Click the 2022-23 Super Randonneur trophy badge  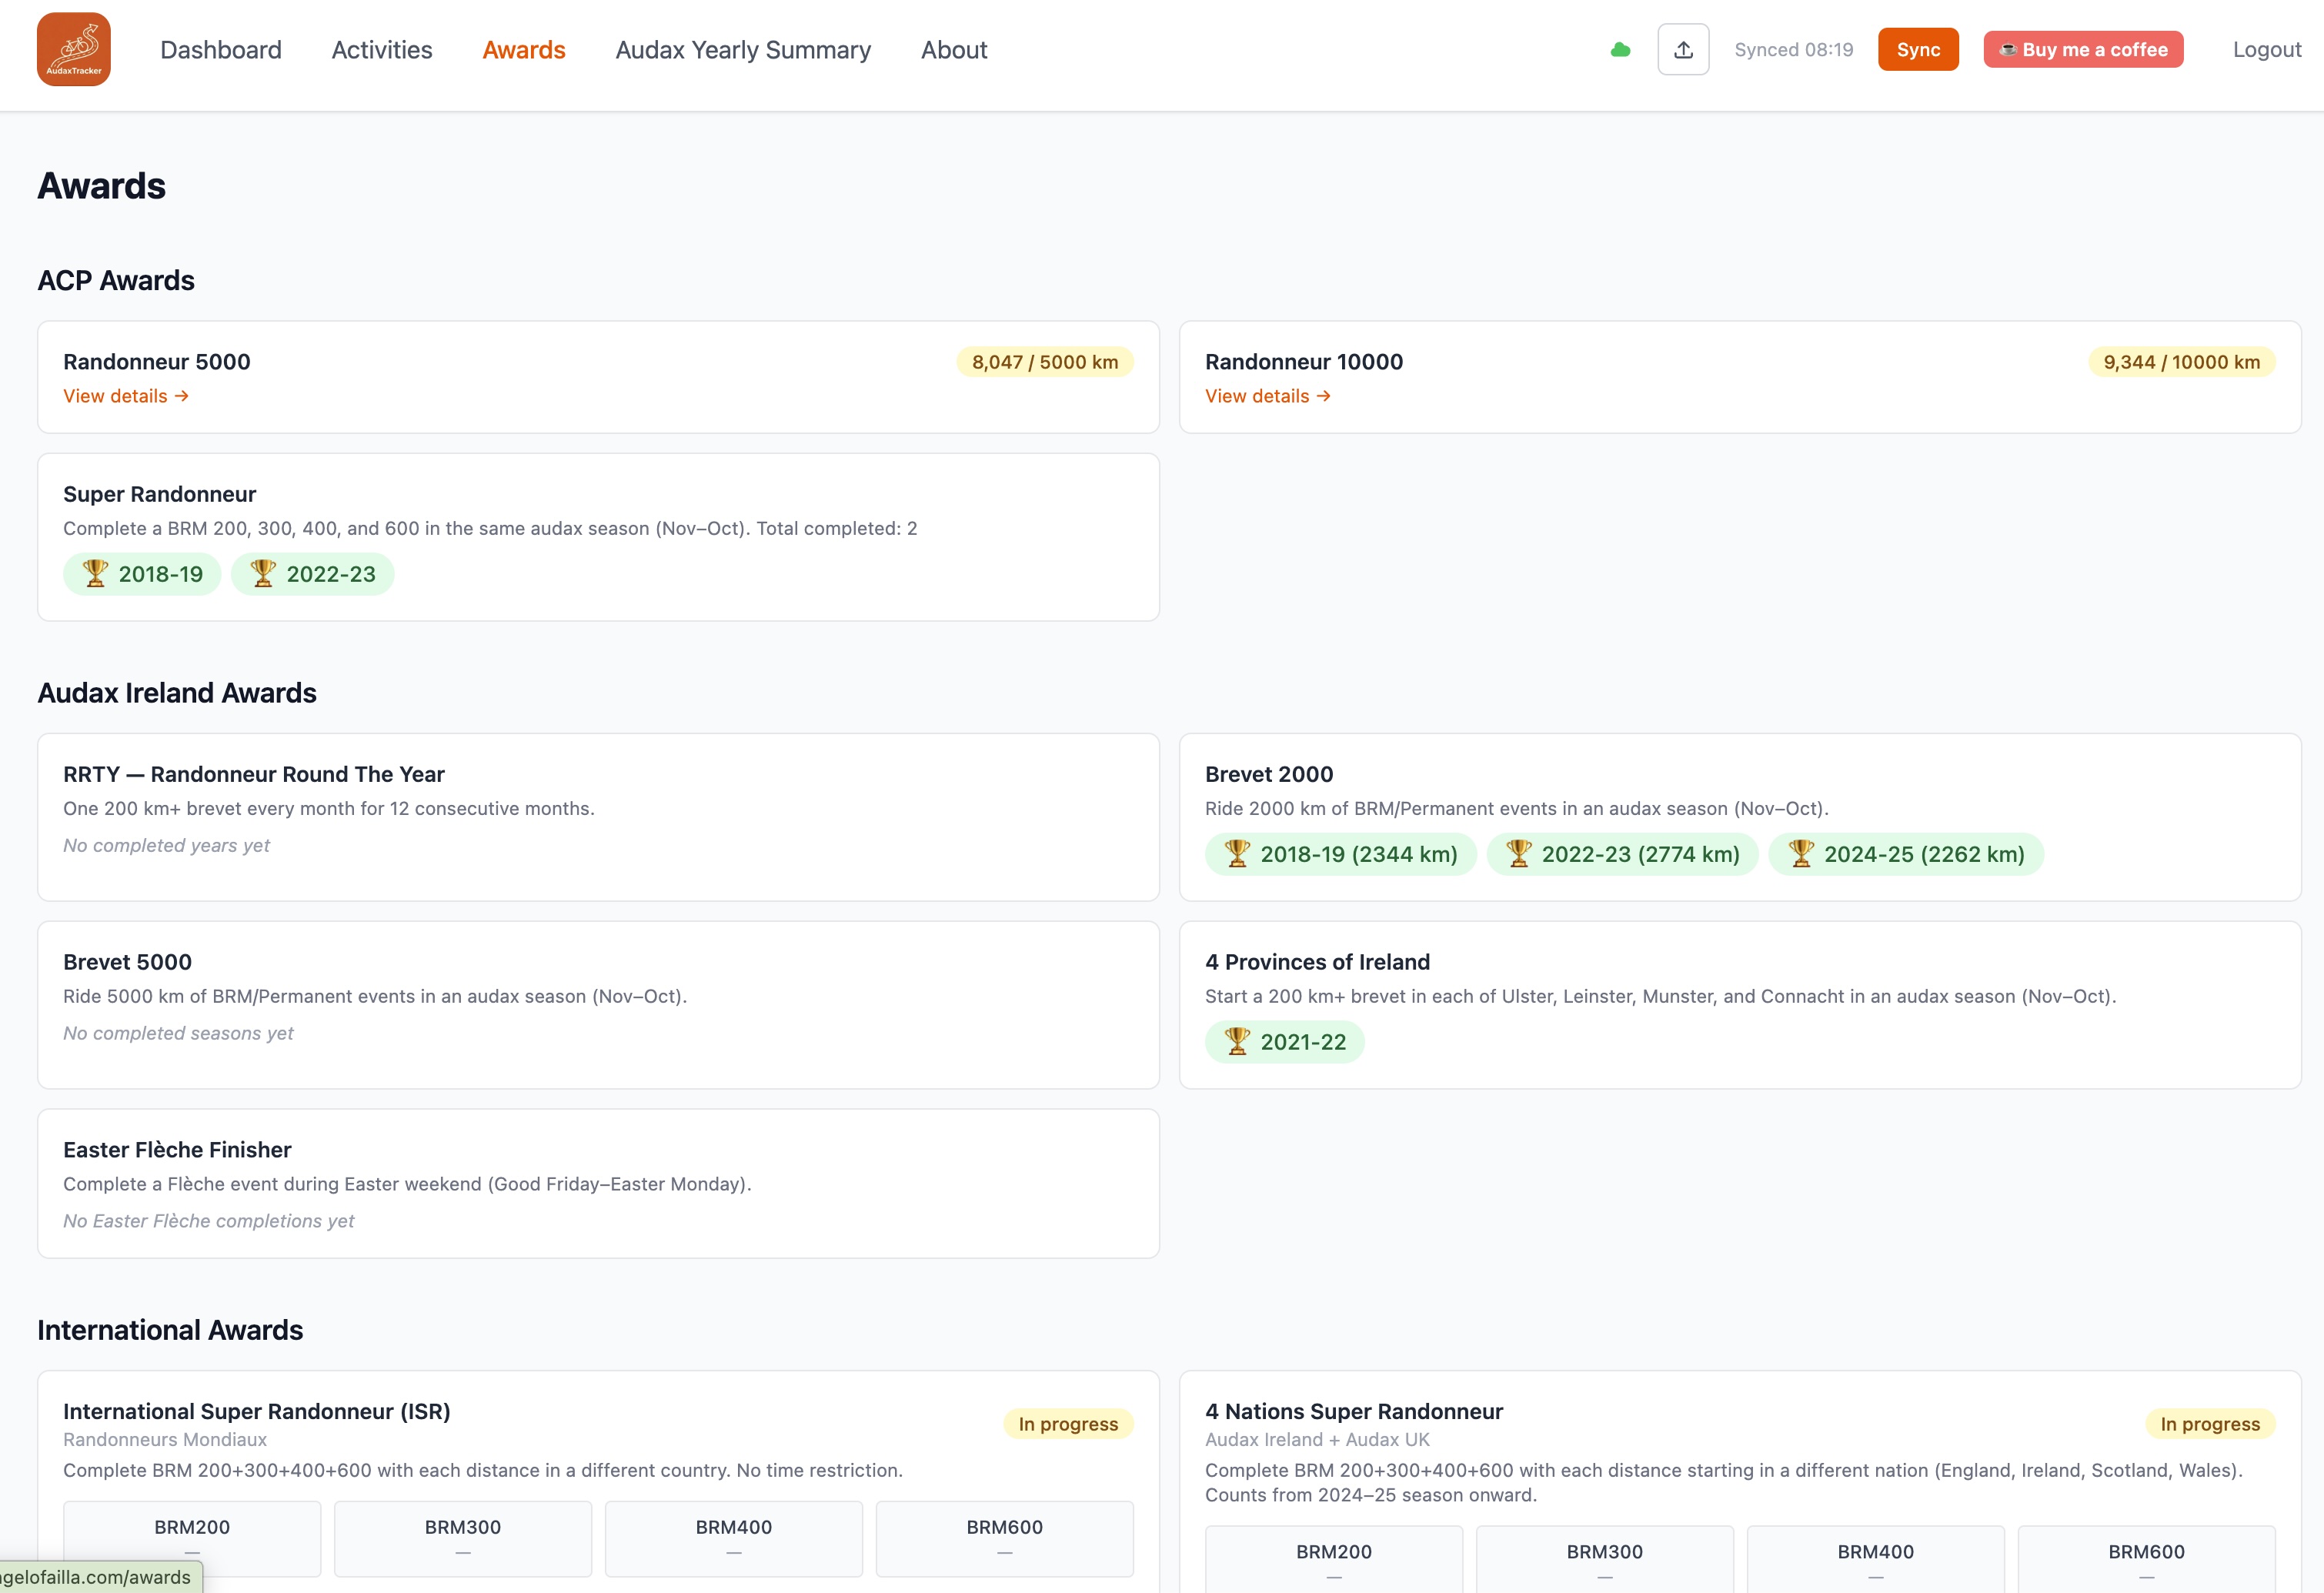[x=312, y=574]
